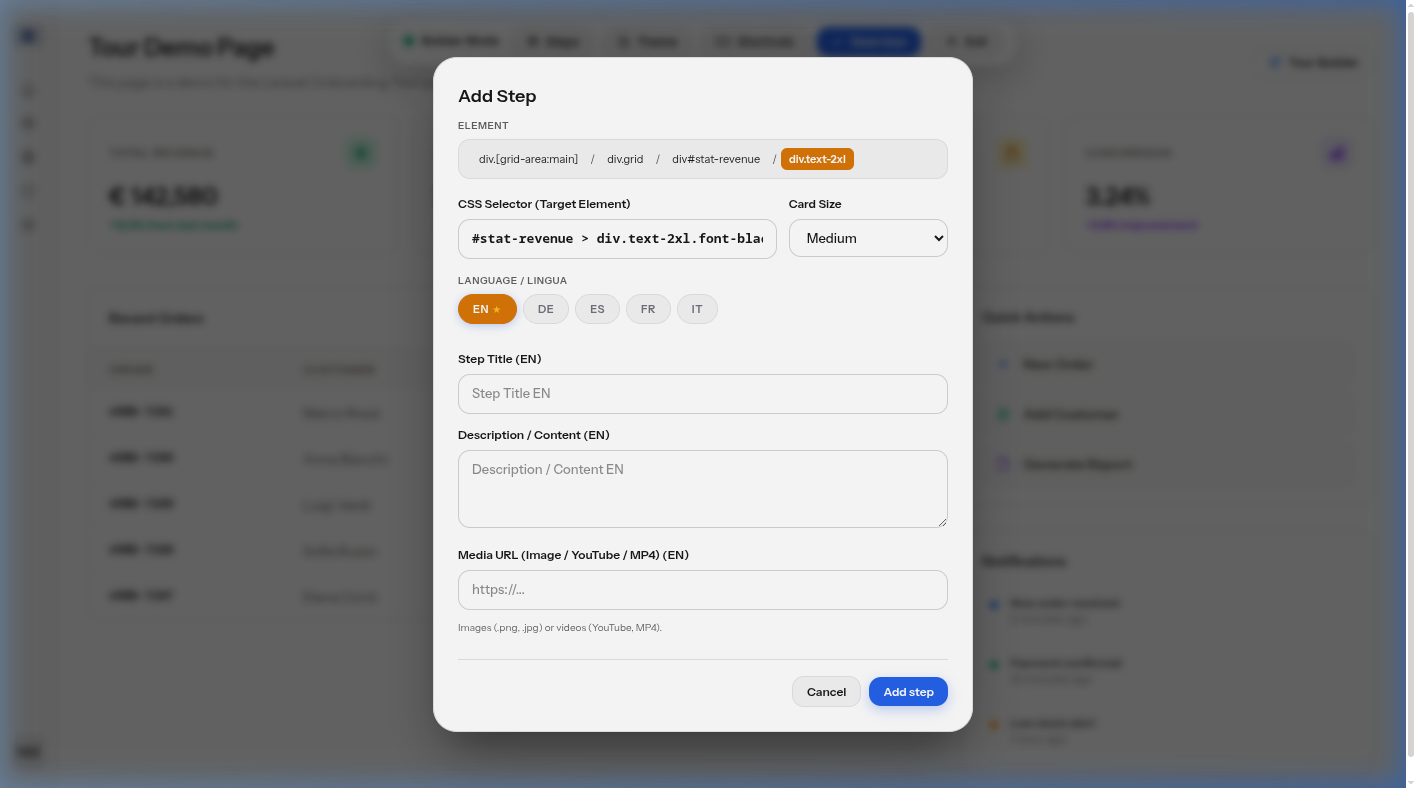The image size is (1416, 788).
Task: Focus the CSS Selector target element field
Action: [617, 239]
